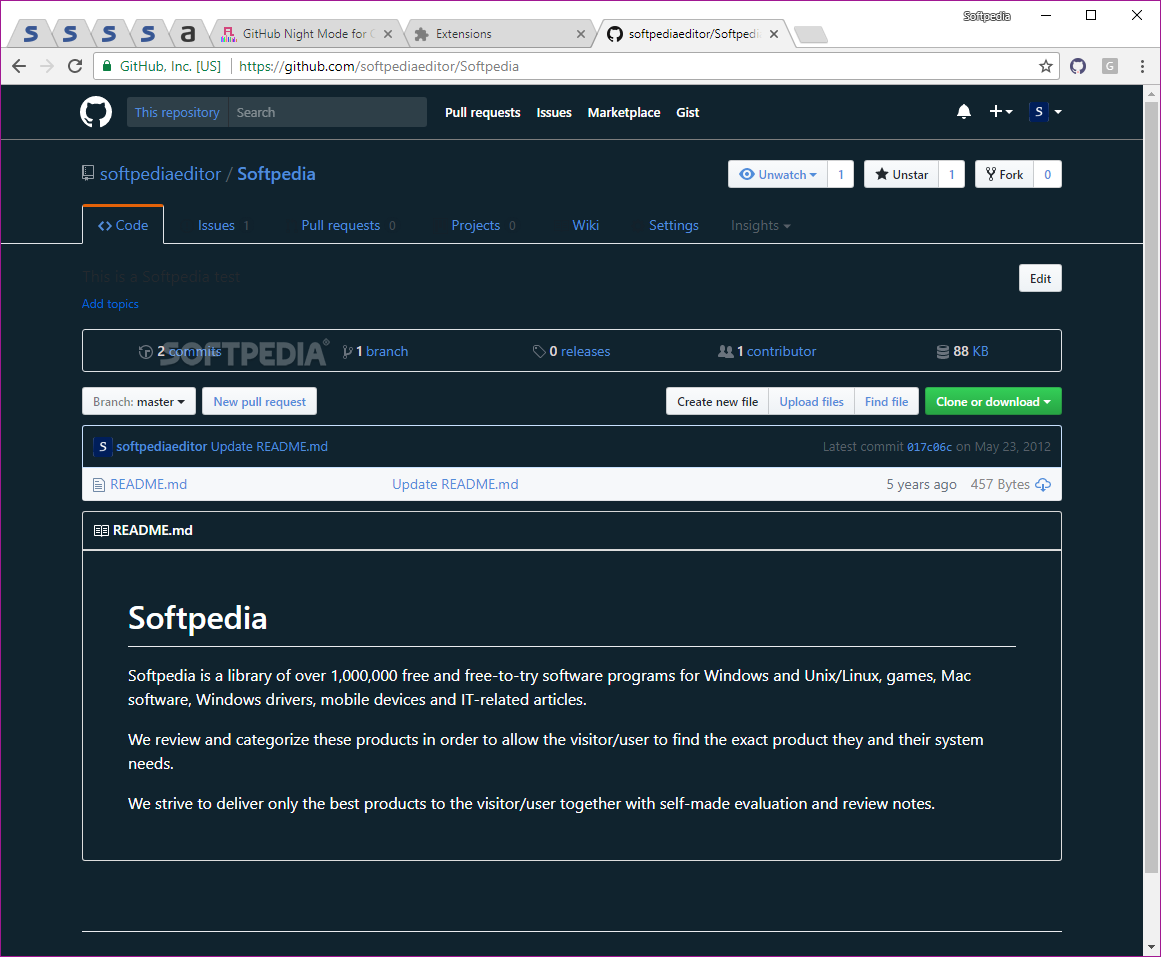The width and height of the screenshot is (1161, 957).
Task: Close the GitHub Night Mode tab
Action: (x=388, y=34)
